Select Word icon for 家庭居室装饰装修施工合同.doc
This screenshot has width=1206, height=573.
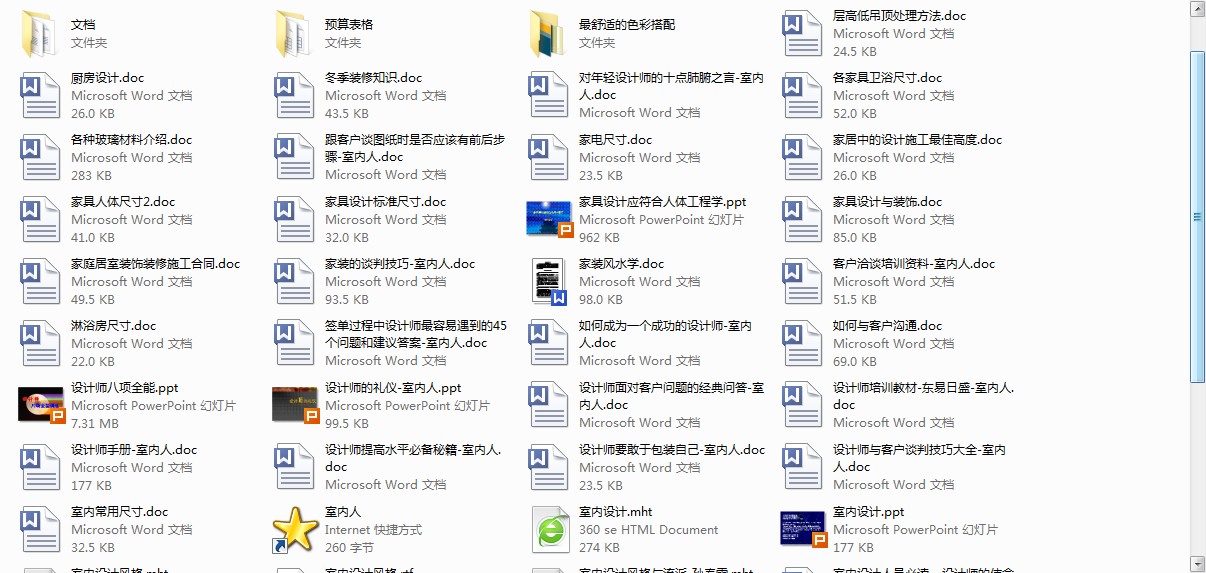pos(41,282)
